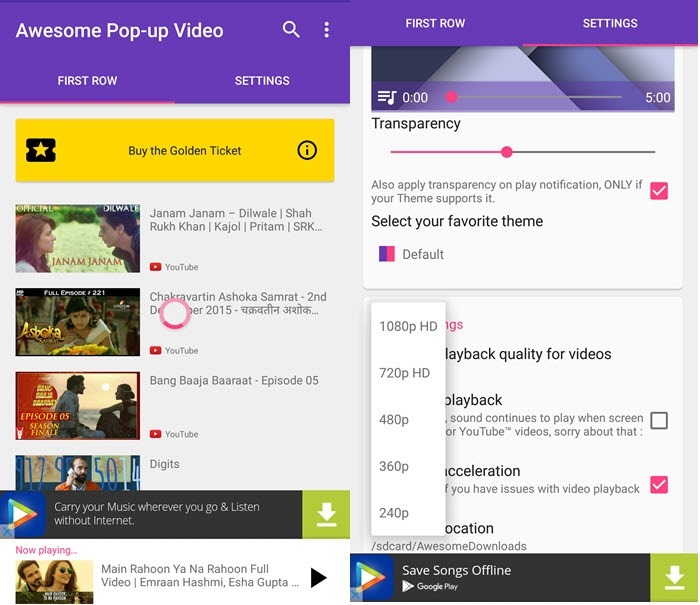This screenshot has width=700, height=605.
Task: Play the Now playing Main Rahoon video
Action: [x=318, y=578]
